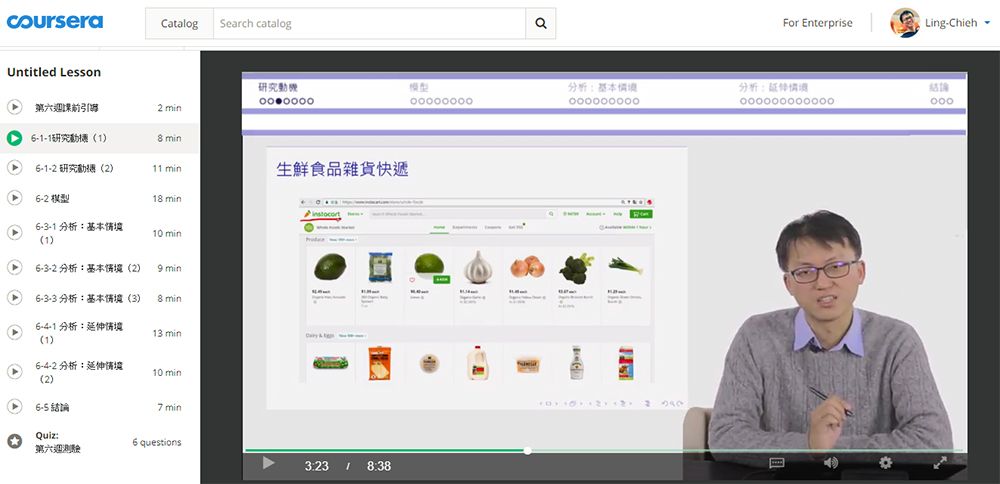This screenshot has height=484, width=1000.
Task: Open the For Enterprise link
Action: point(817,23)
